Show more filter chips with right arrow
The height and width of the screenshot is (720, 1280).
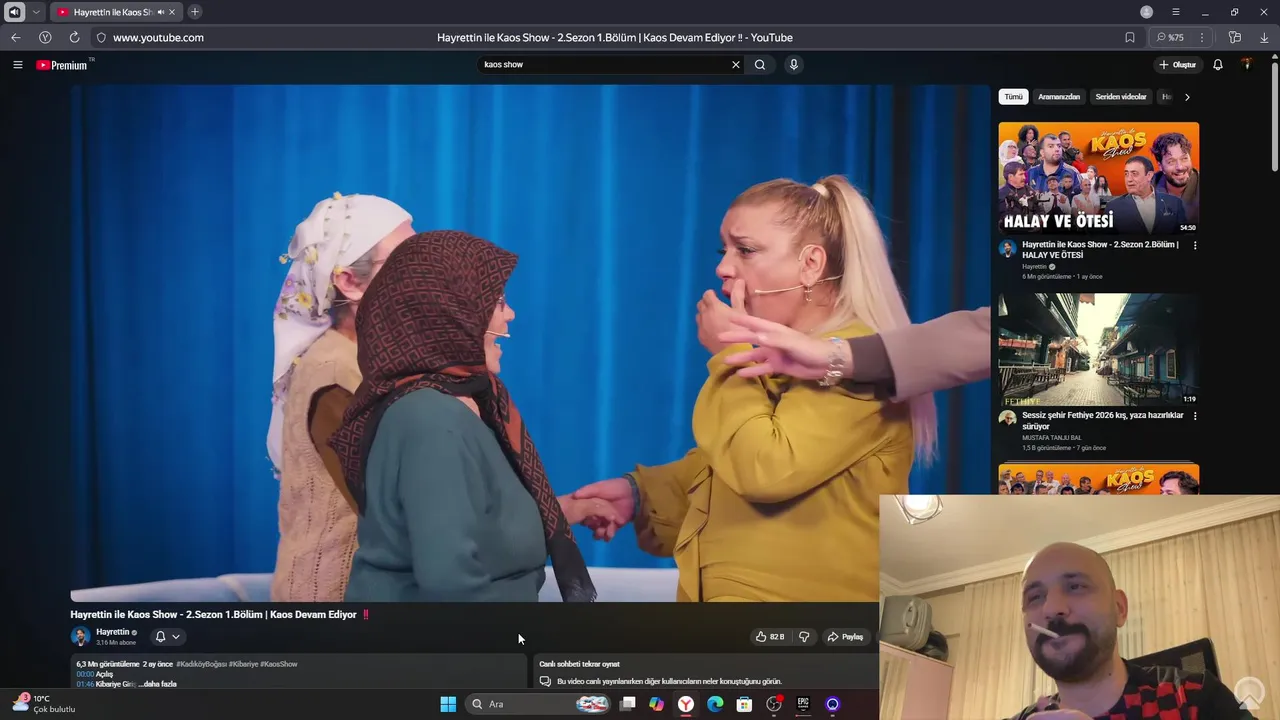(1187, 97)
